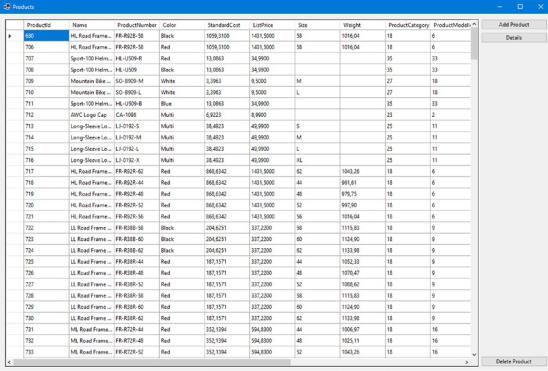This screenshot has height=371, width=548.
Task: Select ProductId cell 733
Action: click(x=46, y=352)
